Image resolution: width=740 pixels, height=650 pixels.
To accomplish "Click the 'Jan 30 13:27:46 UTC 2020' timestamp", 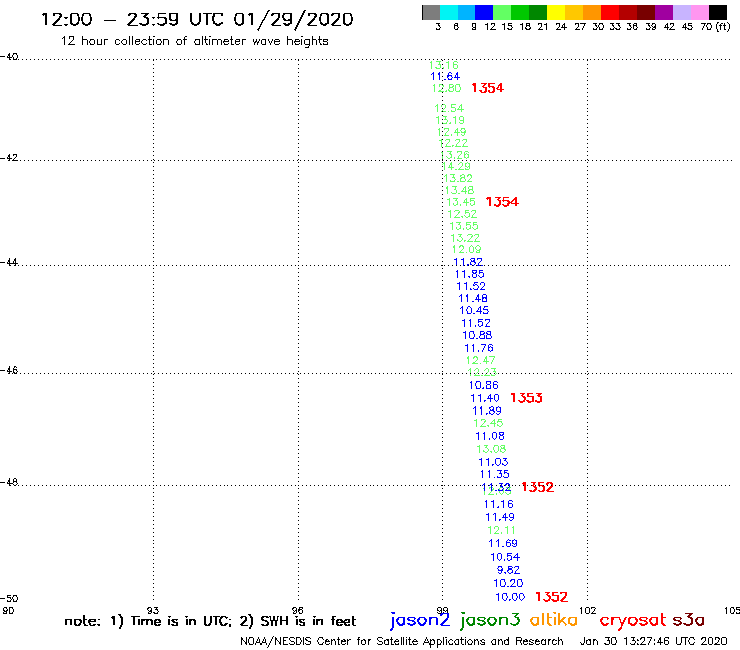I will pos(653,641).
